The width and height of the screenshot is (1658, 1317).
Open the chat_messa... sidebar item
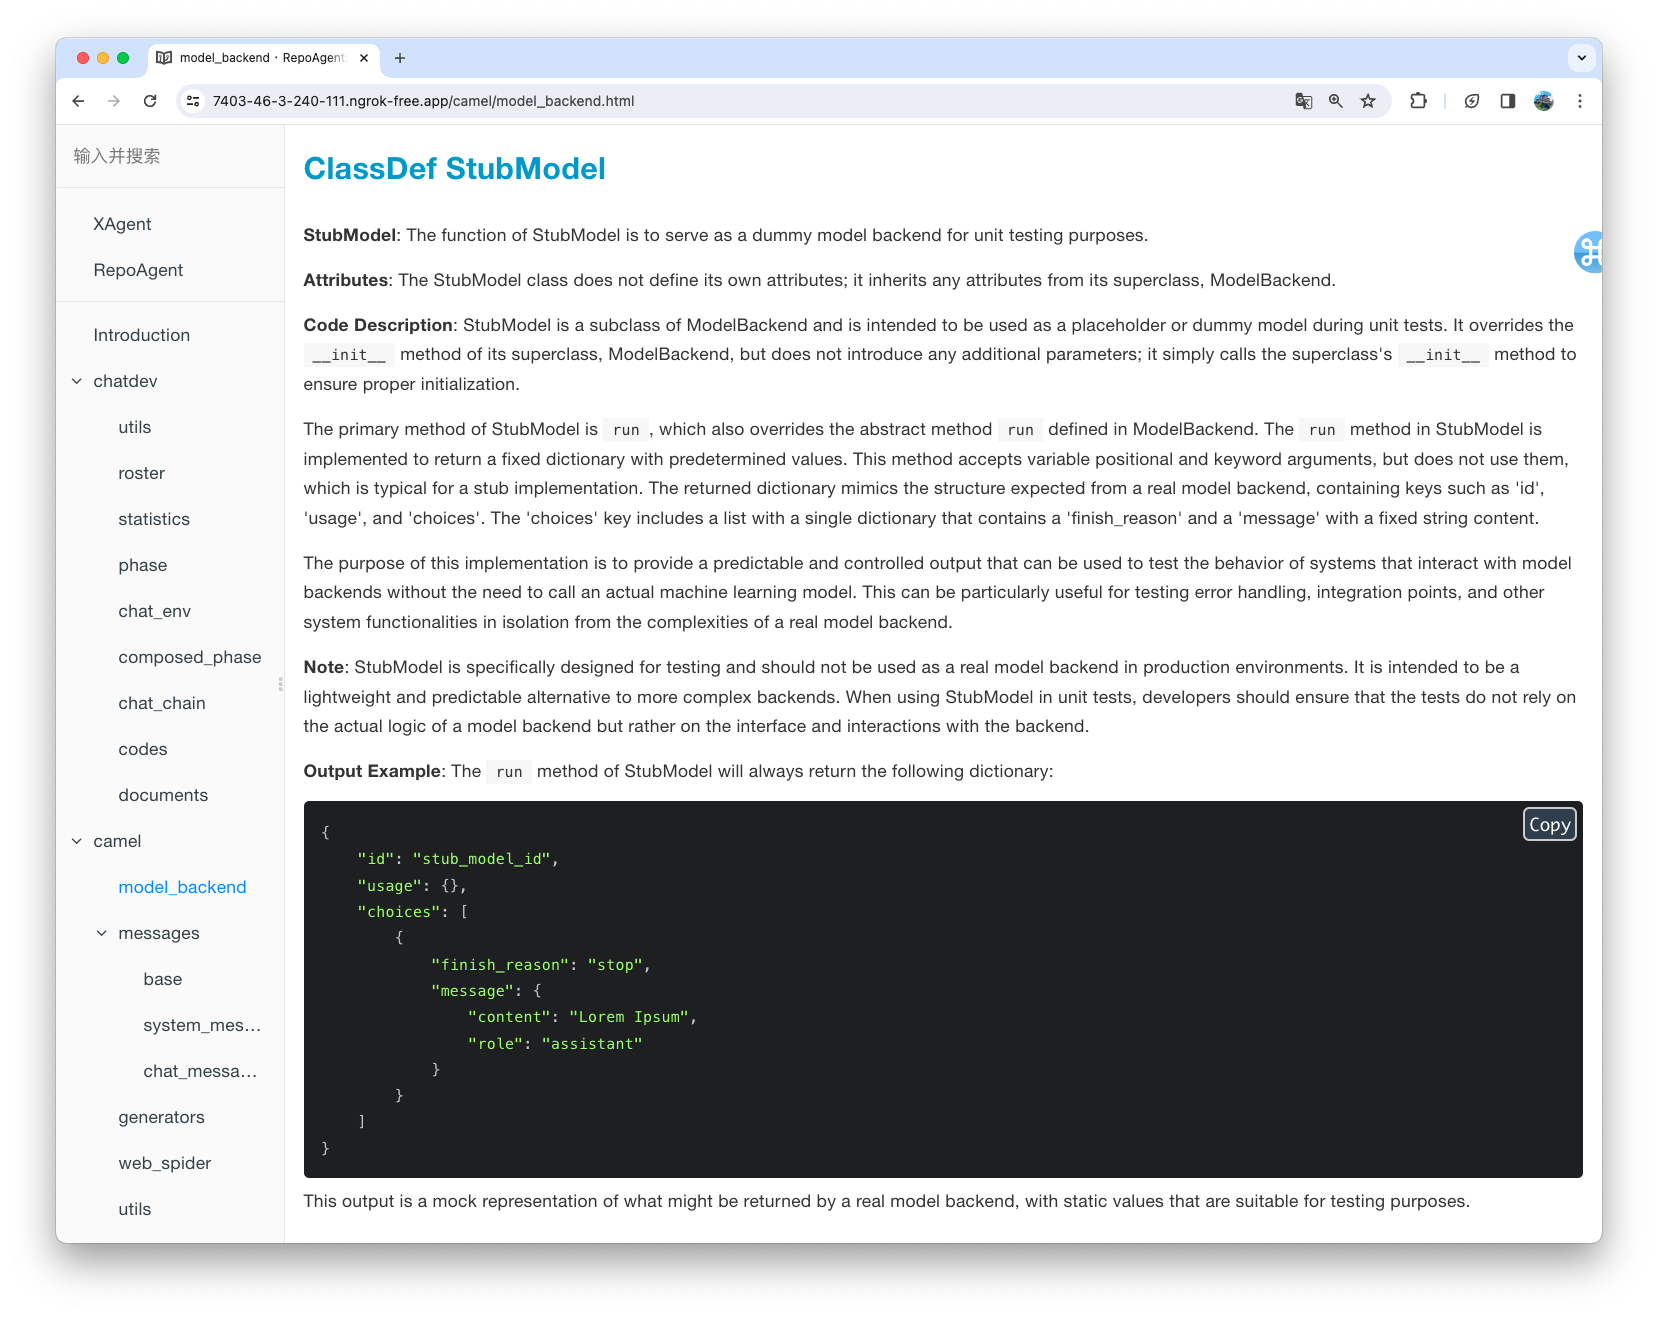pyautogui.click(x=200, y=1071)
